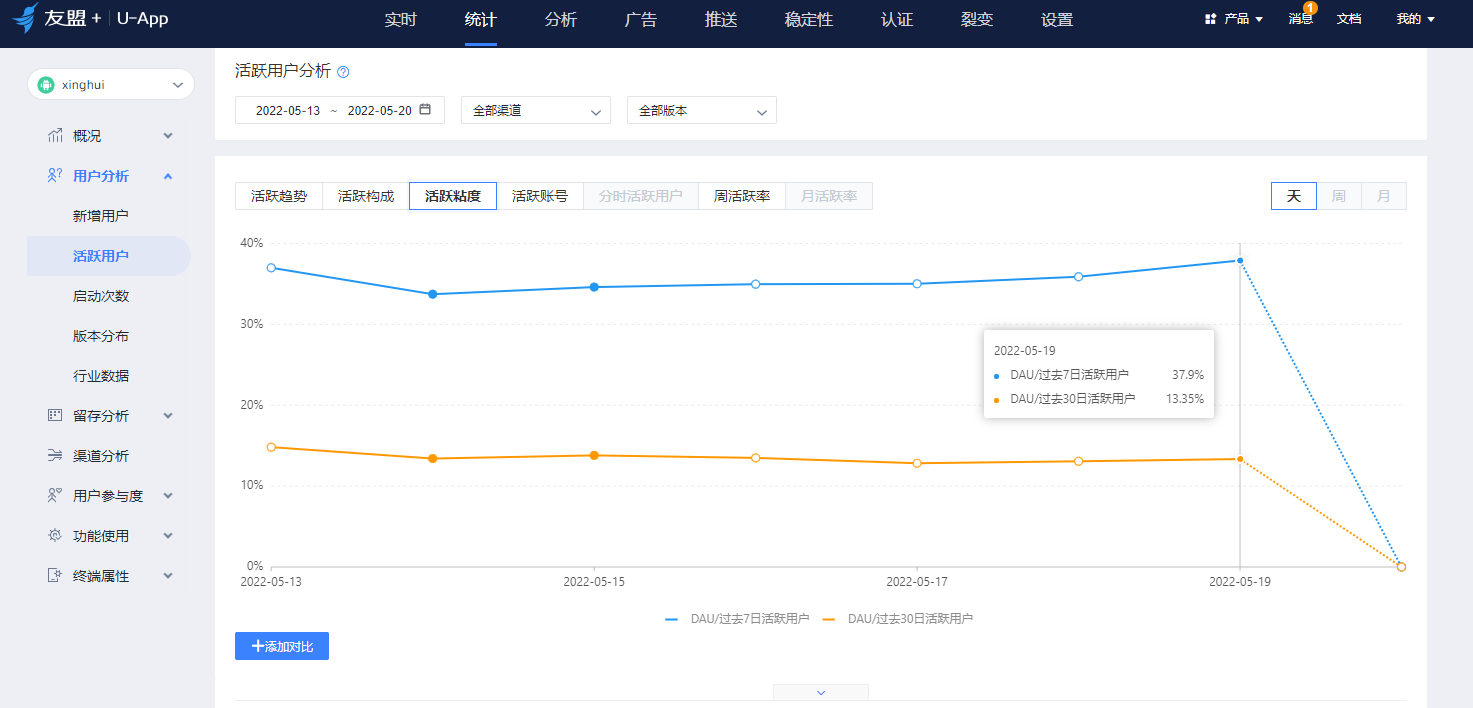
Task: Select the 天 granularity option
Action: 1293,196
